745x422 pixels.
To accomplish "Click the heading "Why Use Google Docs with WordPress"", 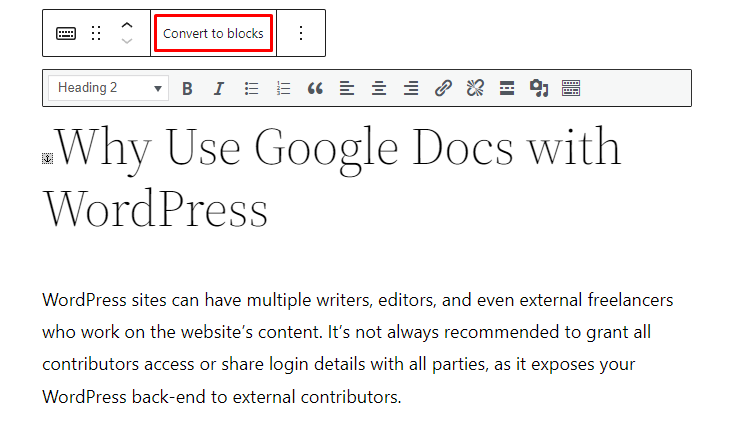I will point(332,177).
